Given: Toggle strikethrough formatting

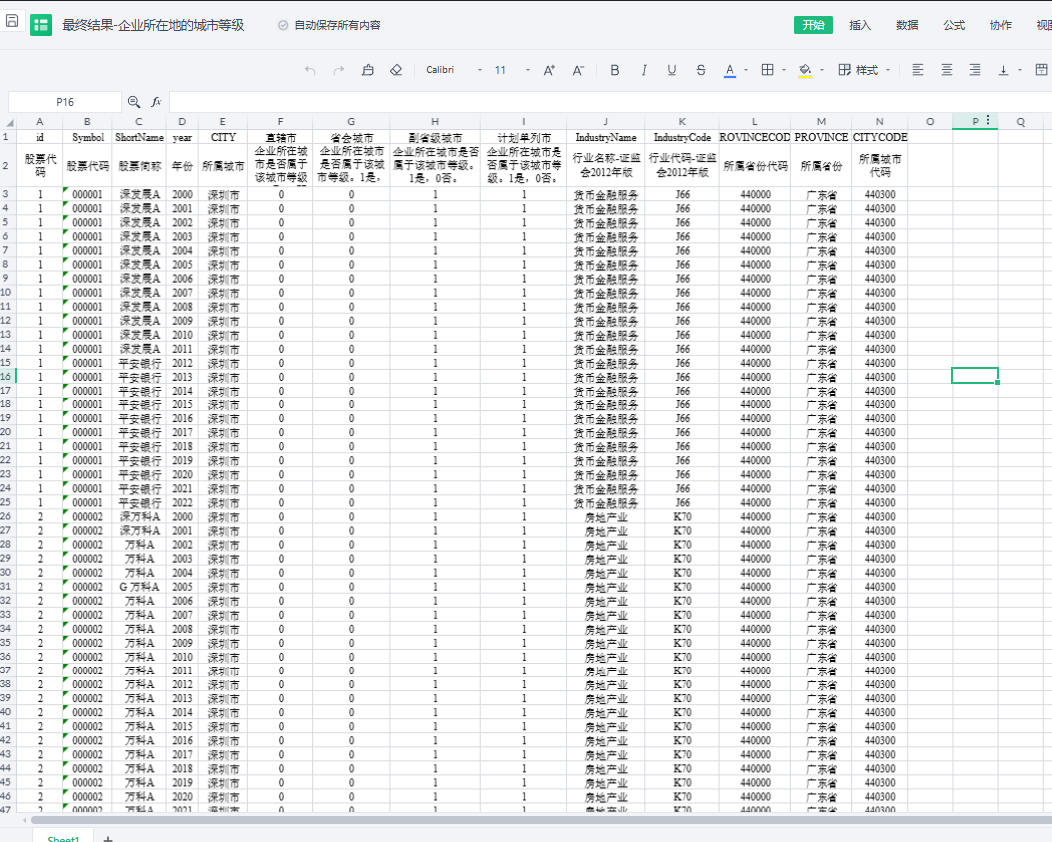Looking at the screenshot, I should click(x=700, y=70).
